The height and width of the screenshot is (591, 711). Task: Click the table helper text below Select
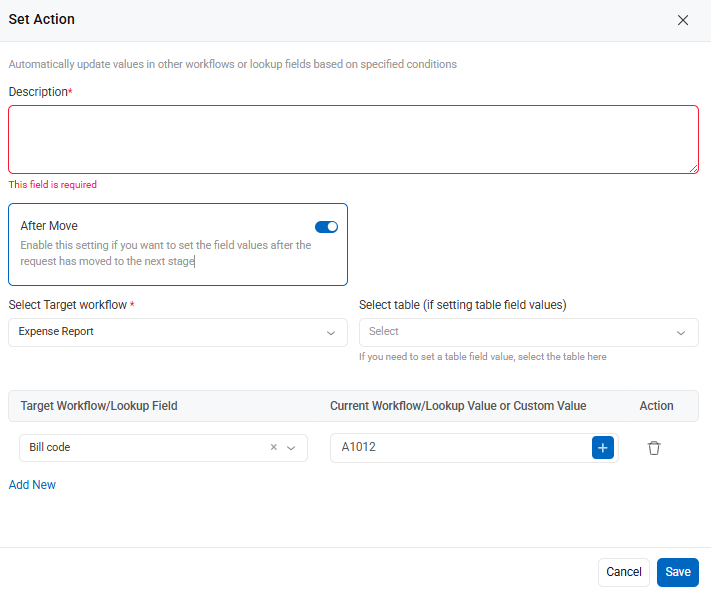coord(482,357)
